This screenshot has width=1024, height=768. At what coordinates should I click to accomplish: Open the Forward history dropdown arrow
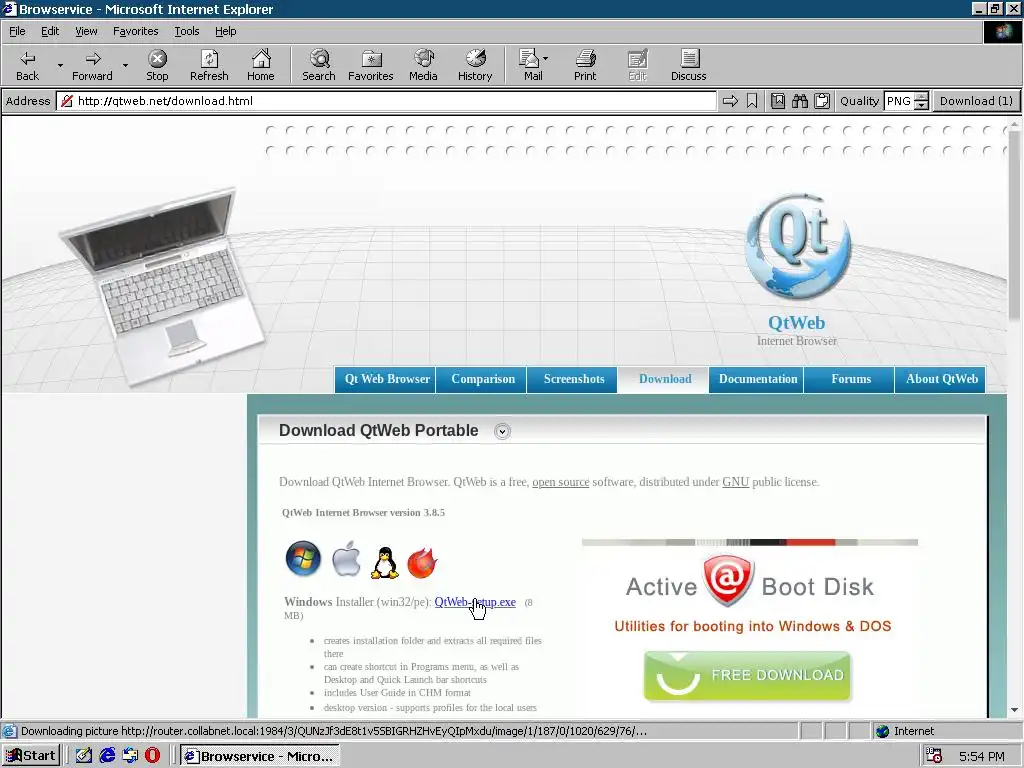[x=125, y=65]
